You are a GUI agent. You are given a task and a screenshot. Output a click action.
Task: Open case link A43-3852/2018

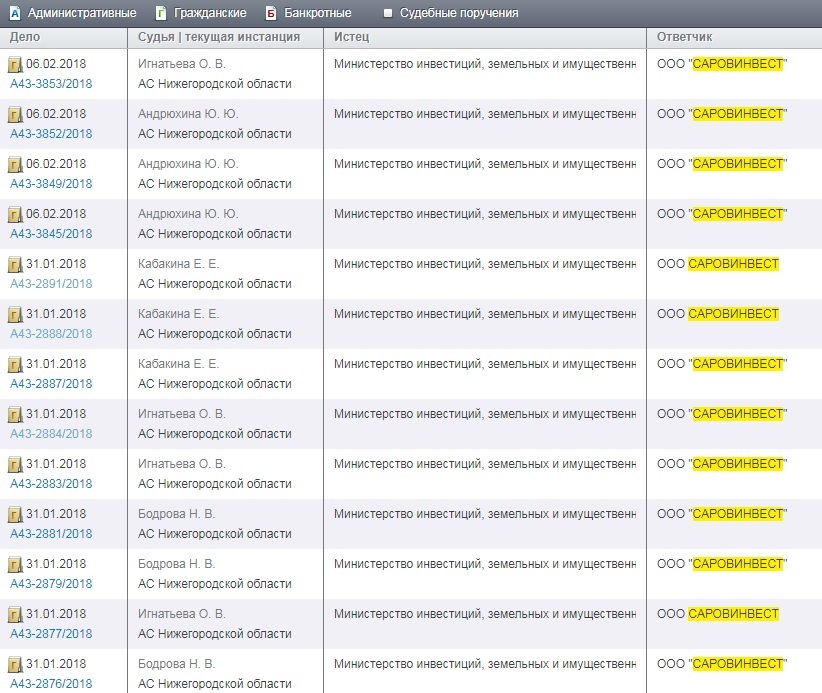click(51, 134)
